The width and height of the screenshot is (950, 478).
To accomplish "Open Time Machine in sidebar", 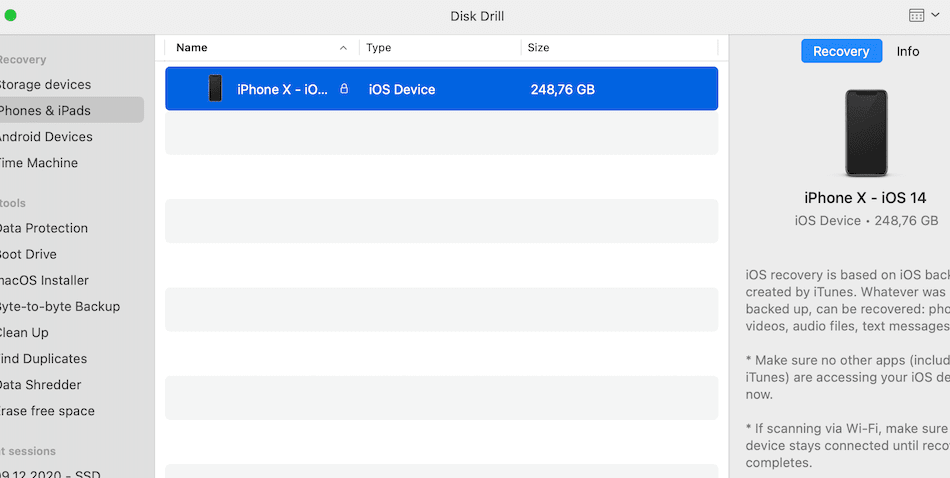I will (x=38, y=163).
